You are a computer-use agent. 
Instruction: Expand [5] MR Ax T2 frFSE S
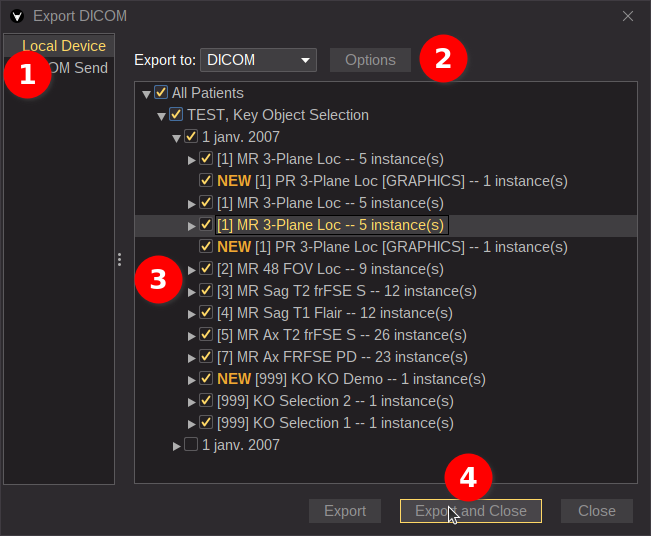[191, 336]
